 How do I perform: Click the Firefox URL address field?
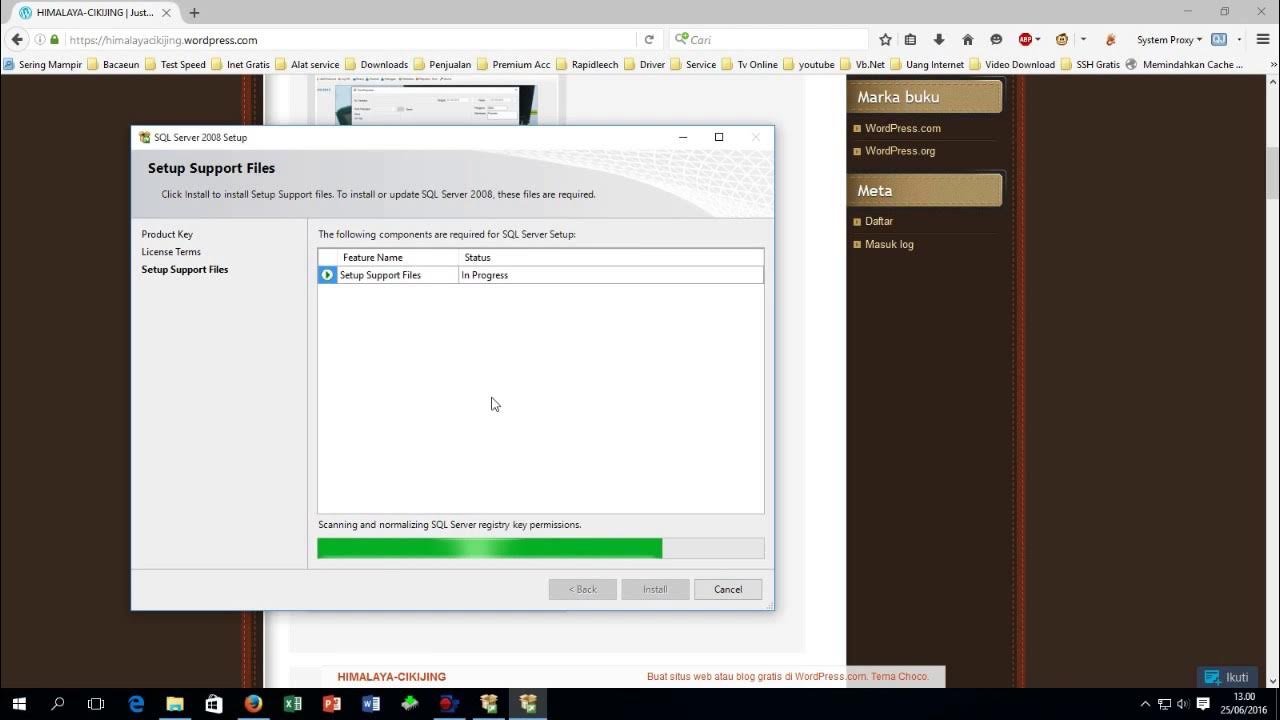coord(350,40)
